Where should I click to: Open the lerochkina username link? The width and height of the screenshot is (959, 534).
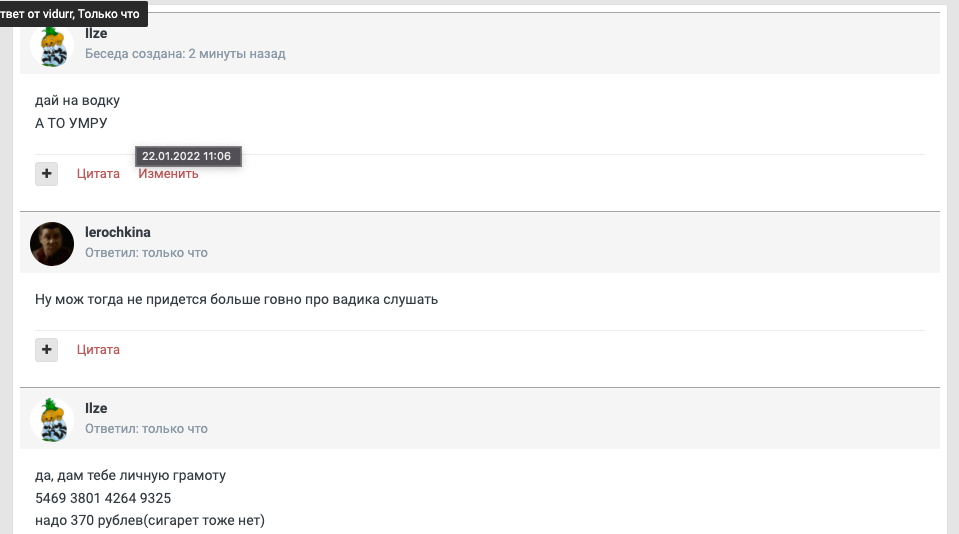pos(118,233)
